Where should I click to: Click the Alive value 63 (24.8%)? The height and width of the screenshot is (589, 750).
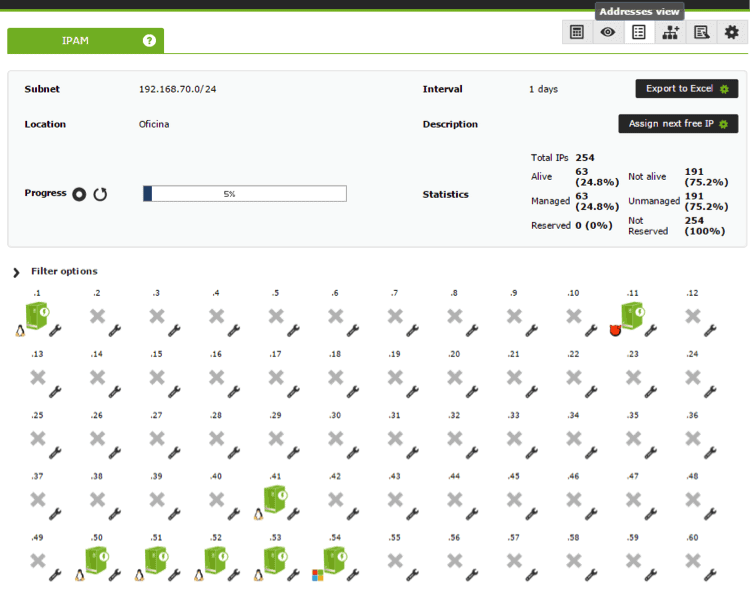(597, 177)
